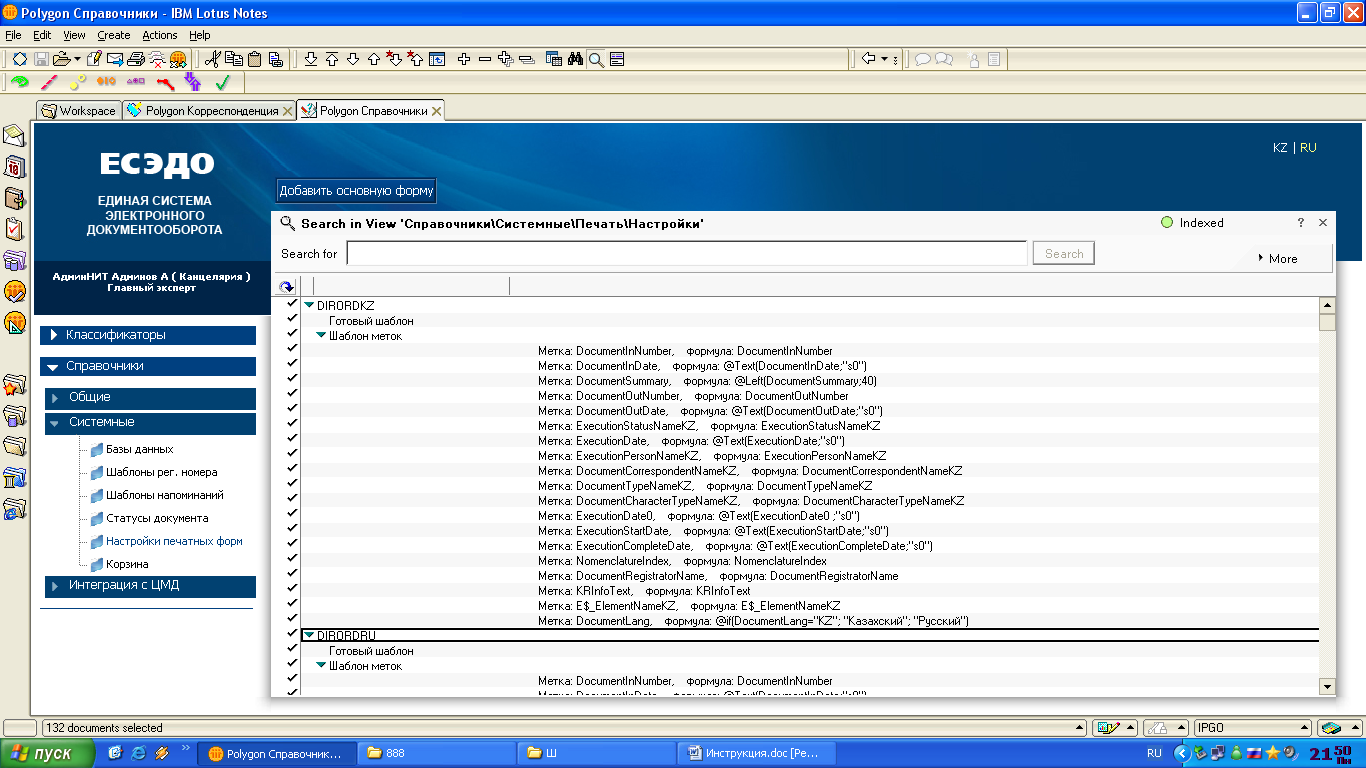
Task: Toggle checkmark on DocumentLang row
Action: coord(291,619)
